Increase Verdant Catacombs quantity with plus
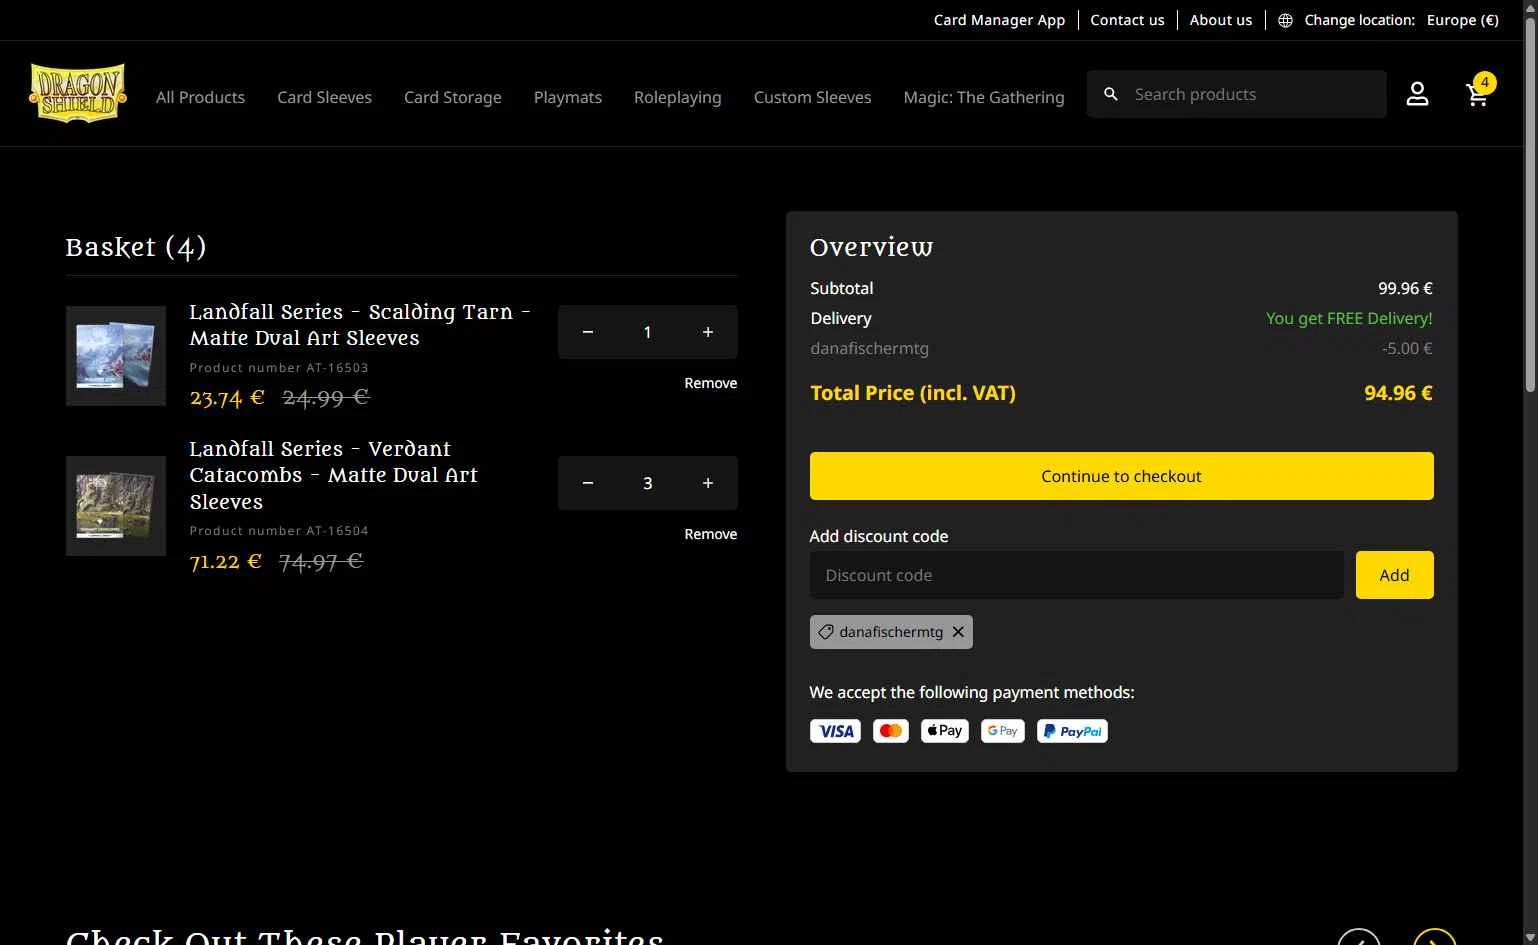The width and height of the screenshot is (1538, 945). (x=708, y=483)
